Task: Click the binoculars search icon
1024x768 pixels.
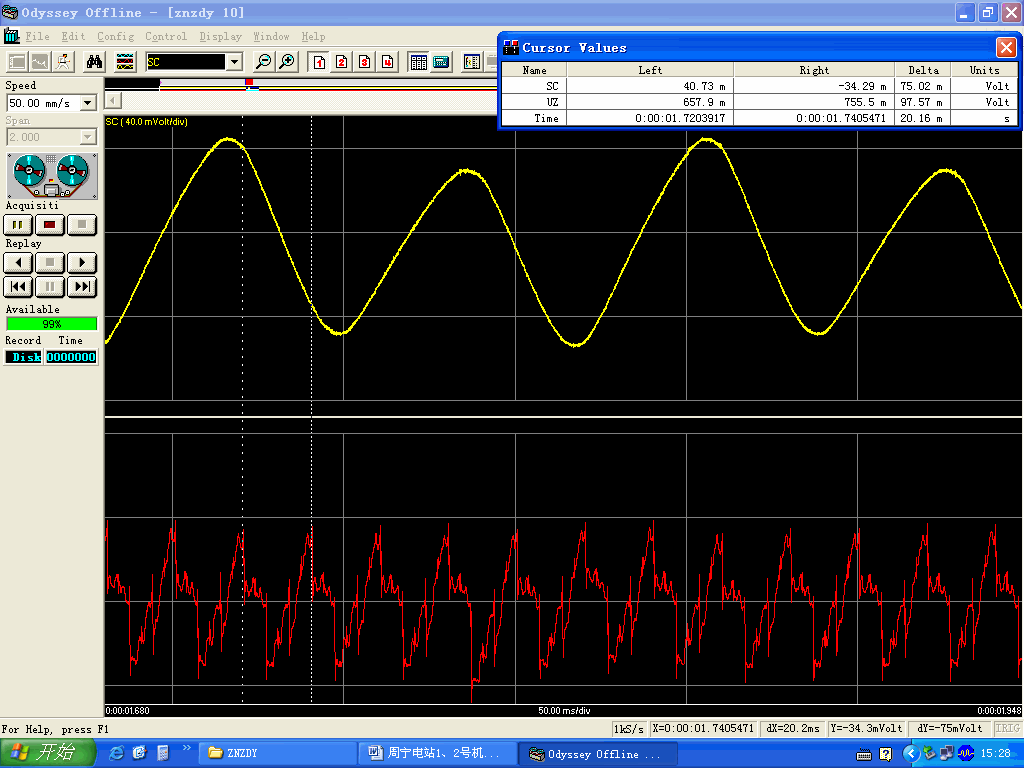Action: (x=94, y=62)
